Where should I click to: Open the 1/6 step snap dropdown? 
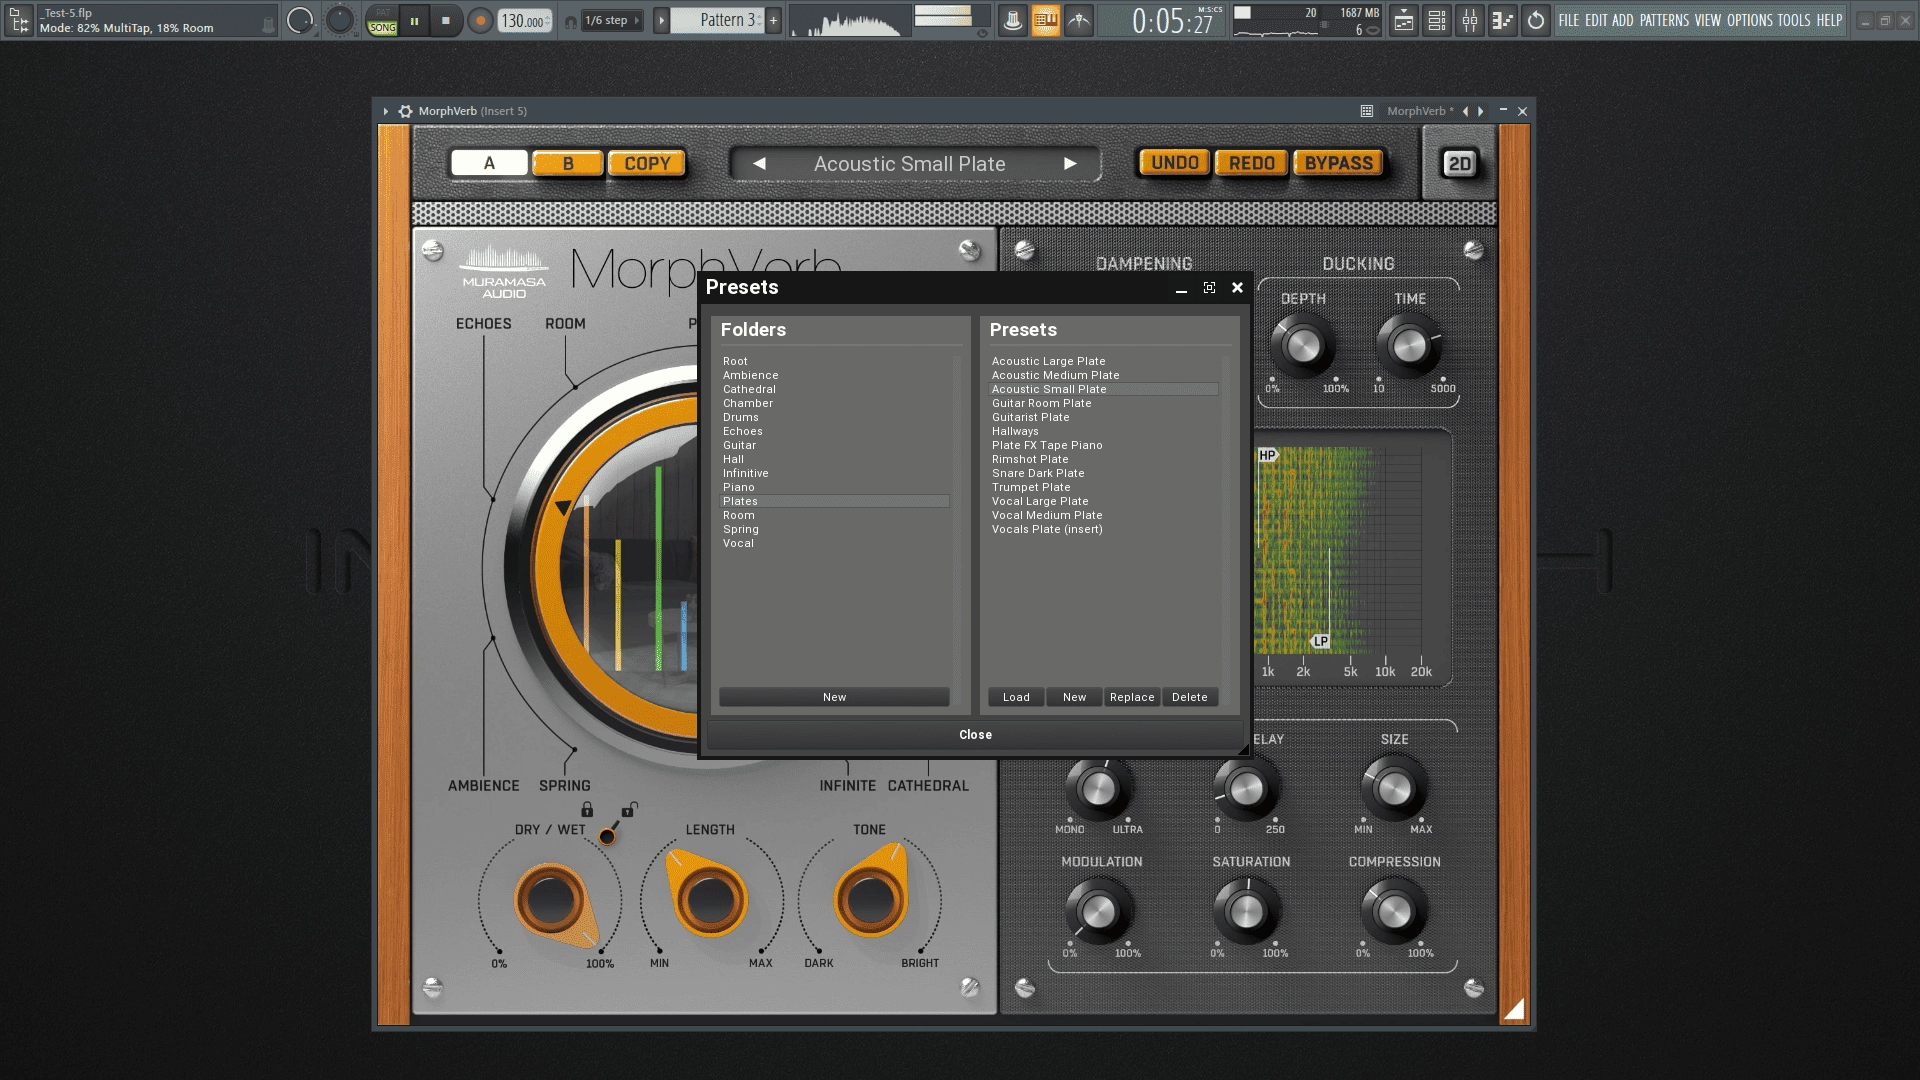612,20
